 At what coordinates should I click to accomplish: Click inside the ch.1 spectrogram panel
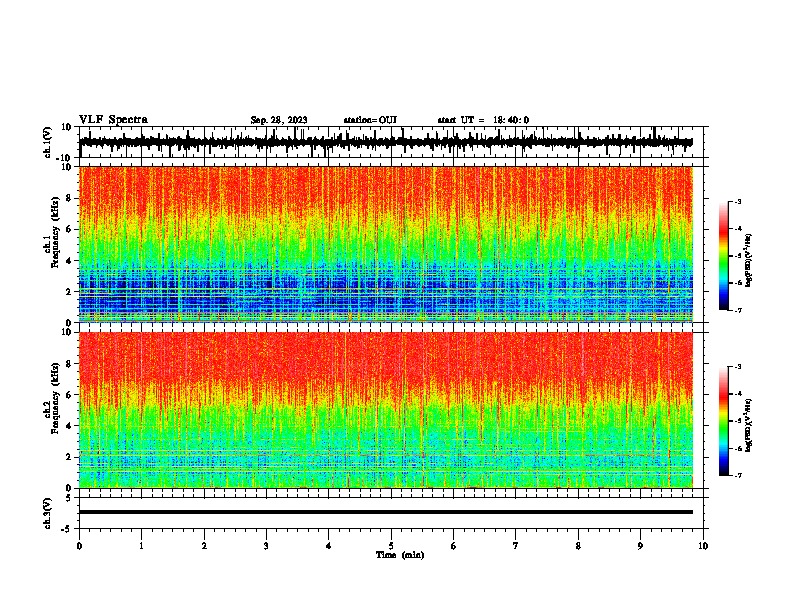[x=385, y=244]
